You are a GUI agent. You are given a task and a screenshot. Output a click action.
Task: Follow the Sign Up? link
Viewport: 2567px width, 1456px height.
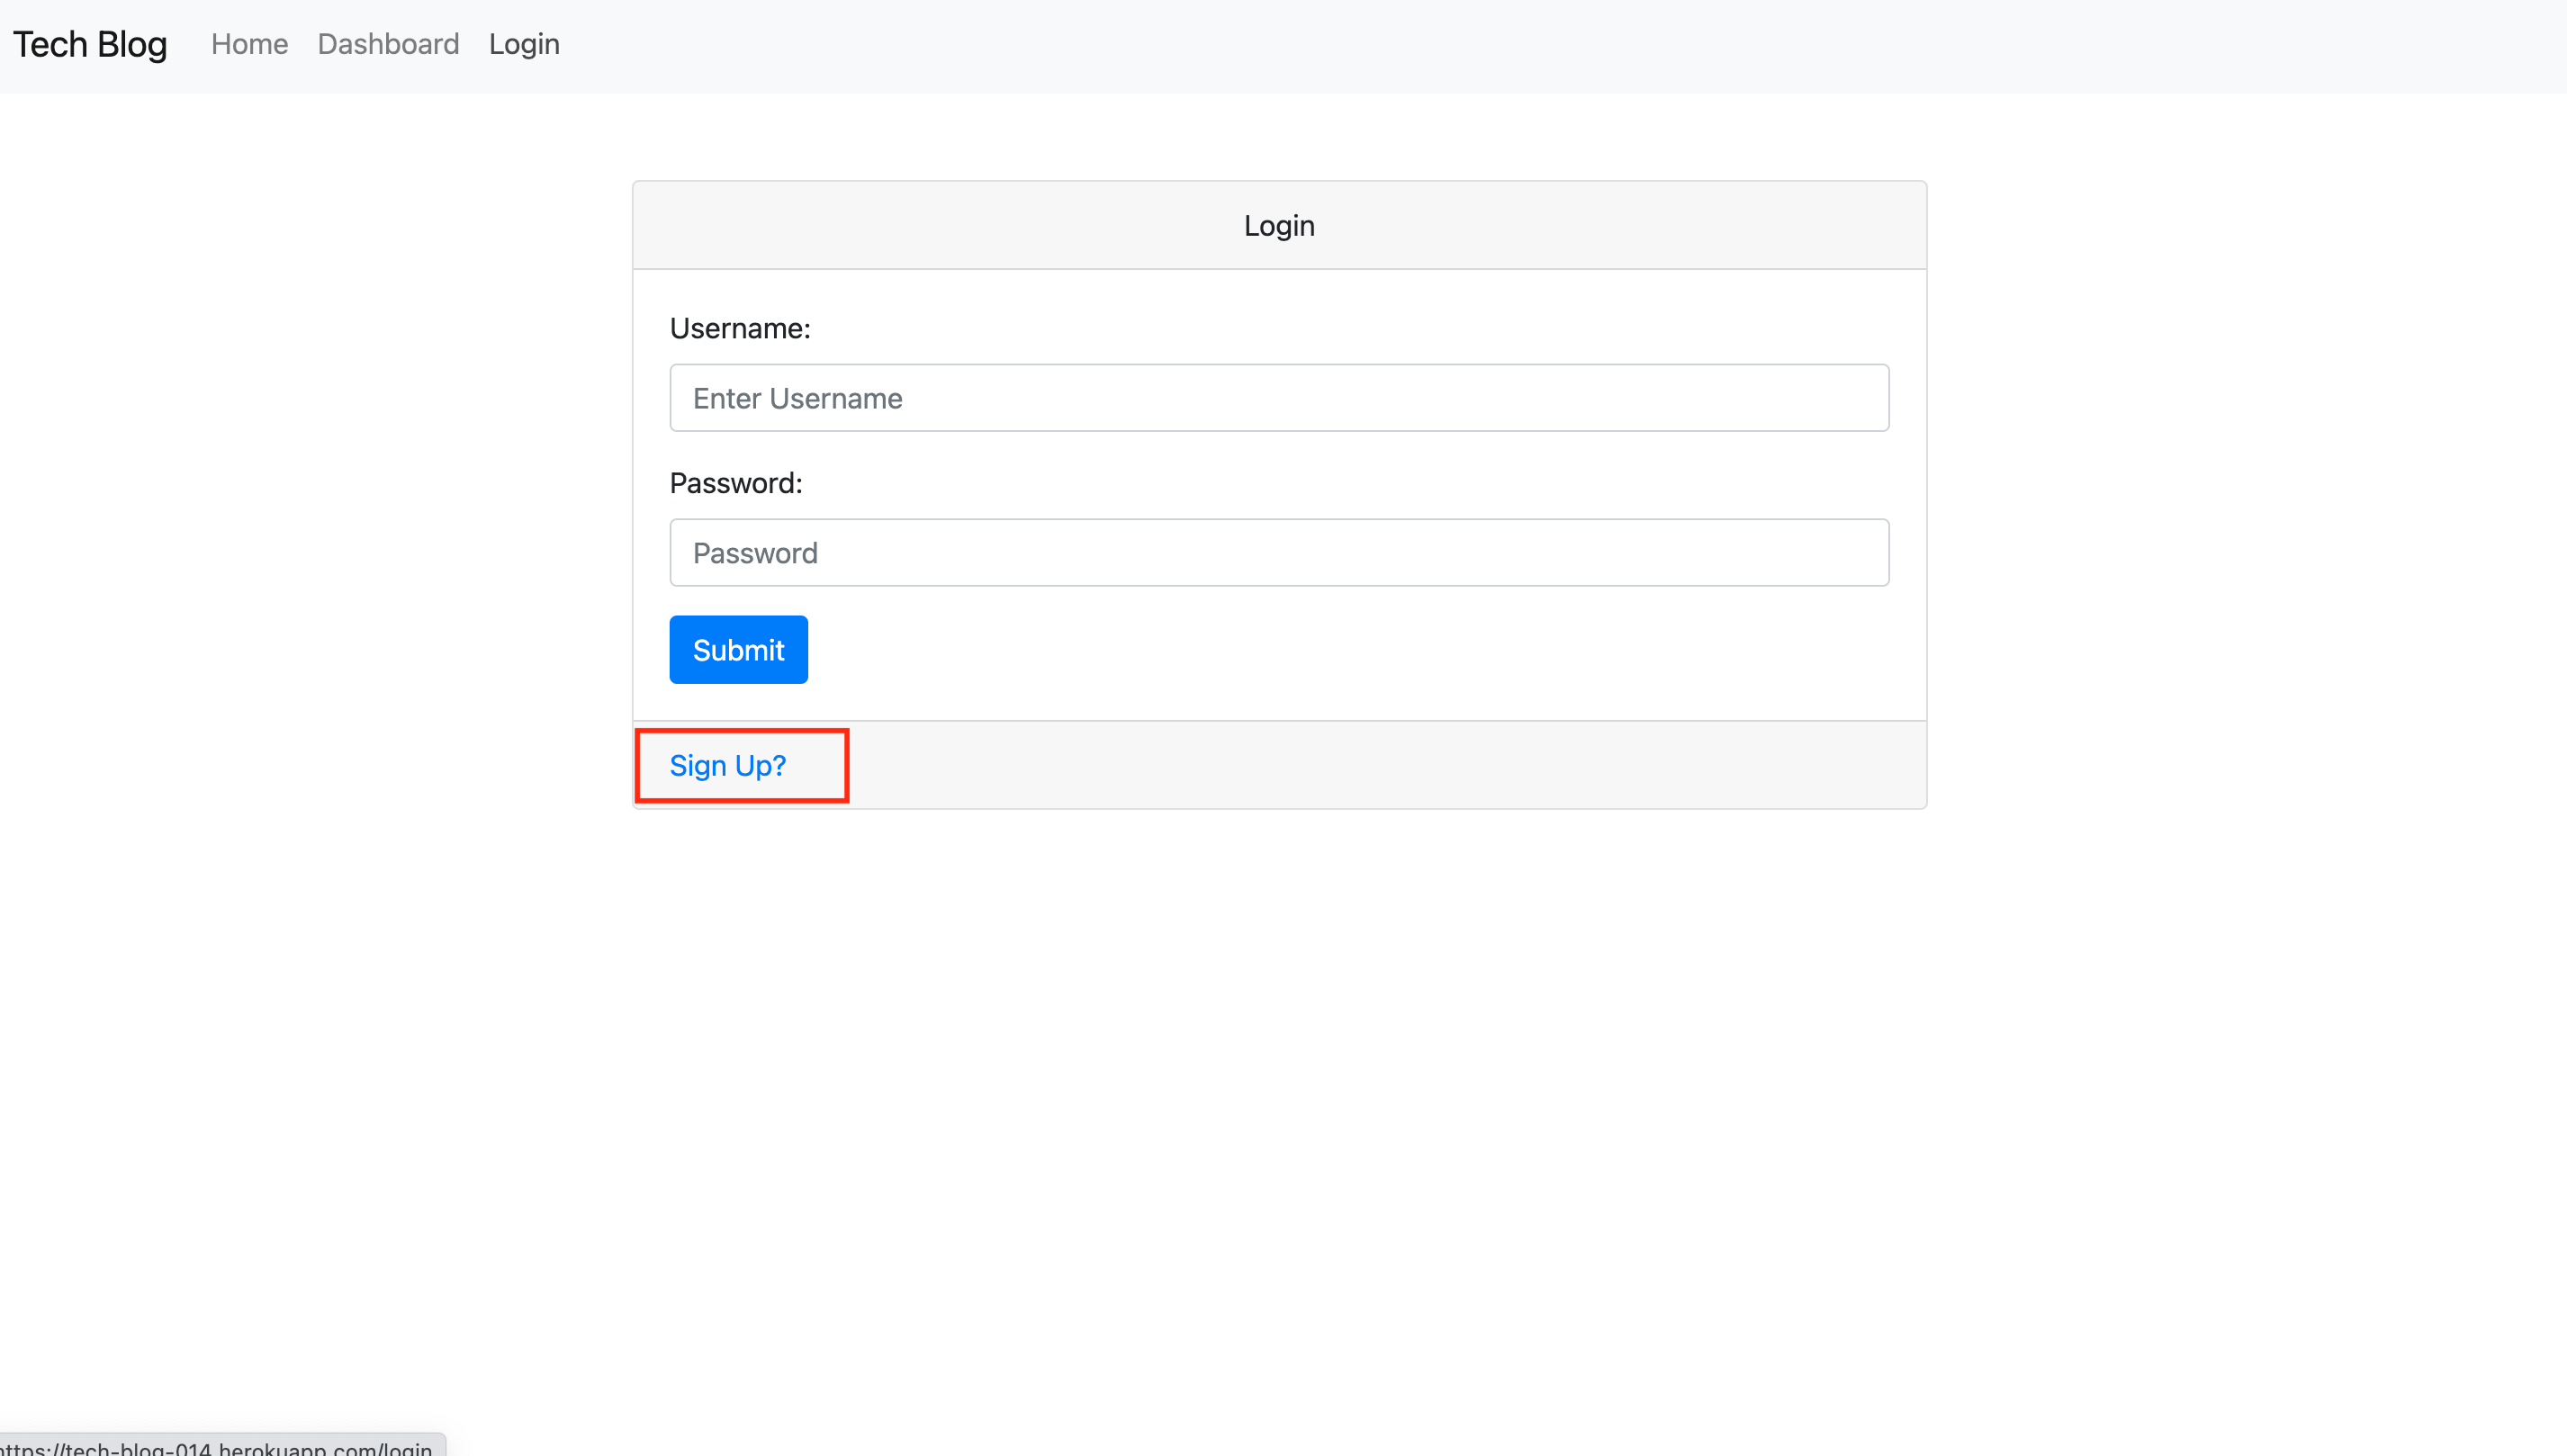tap(728, 765)
